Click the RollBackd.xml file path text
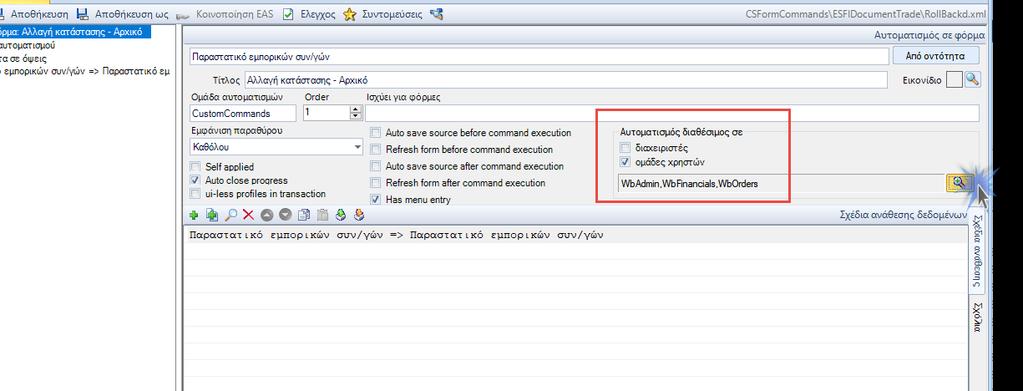 coord(865,14)
